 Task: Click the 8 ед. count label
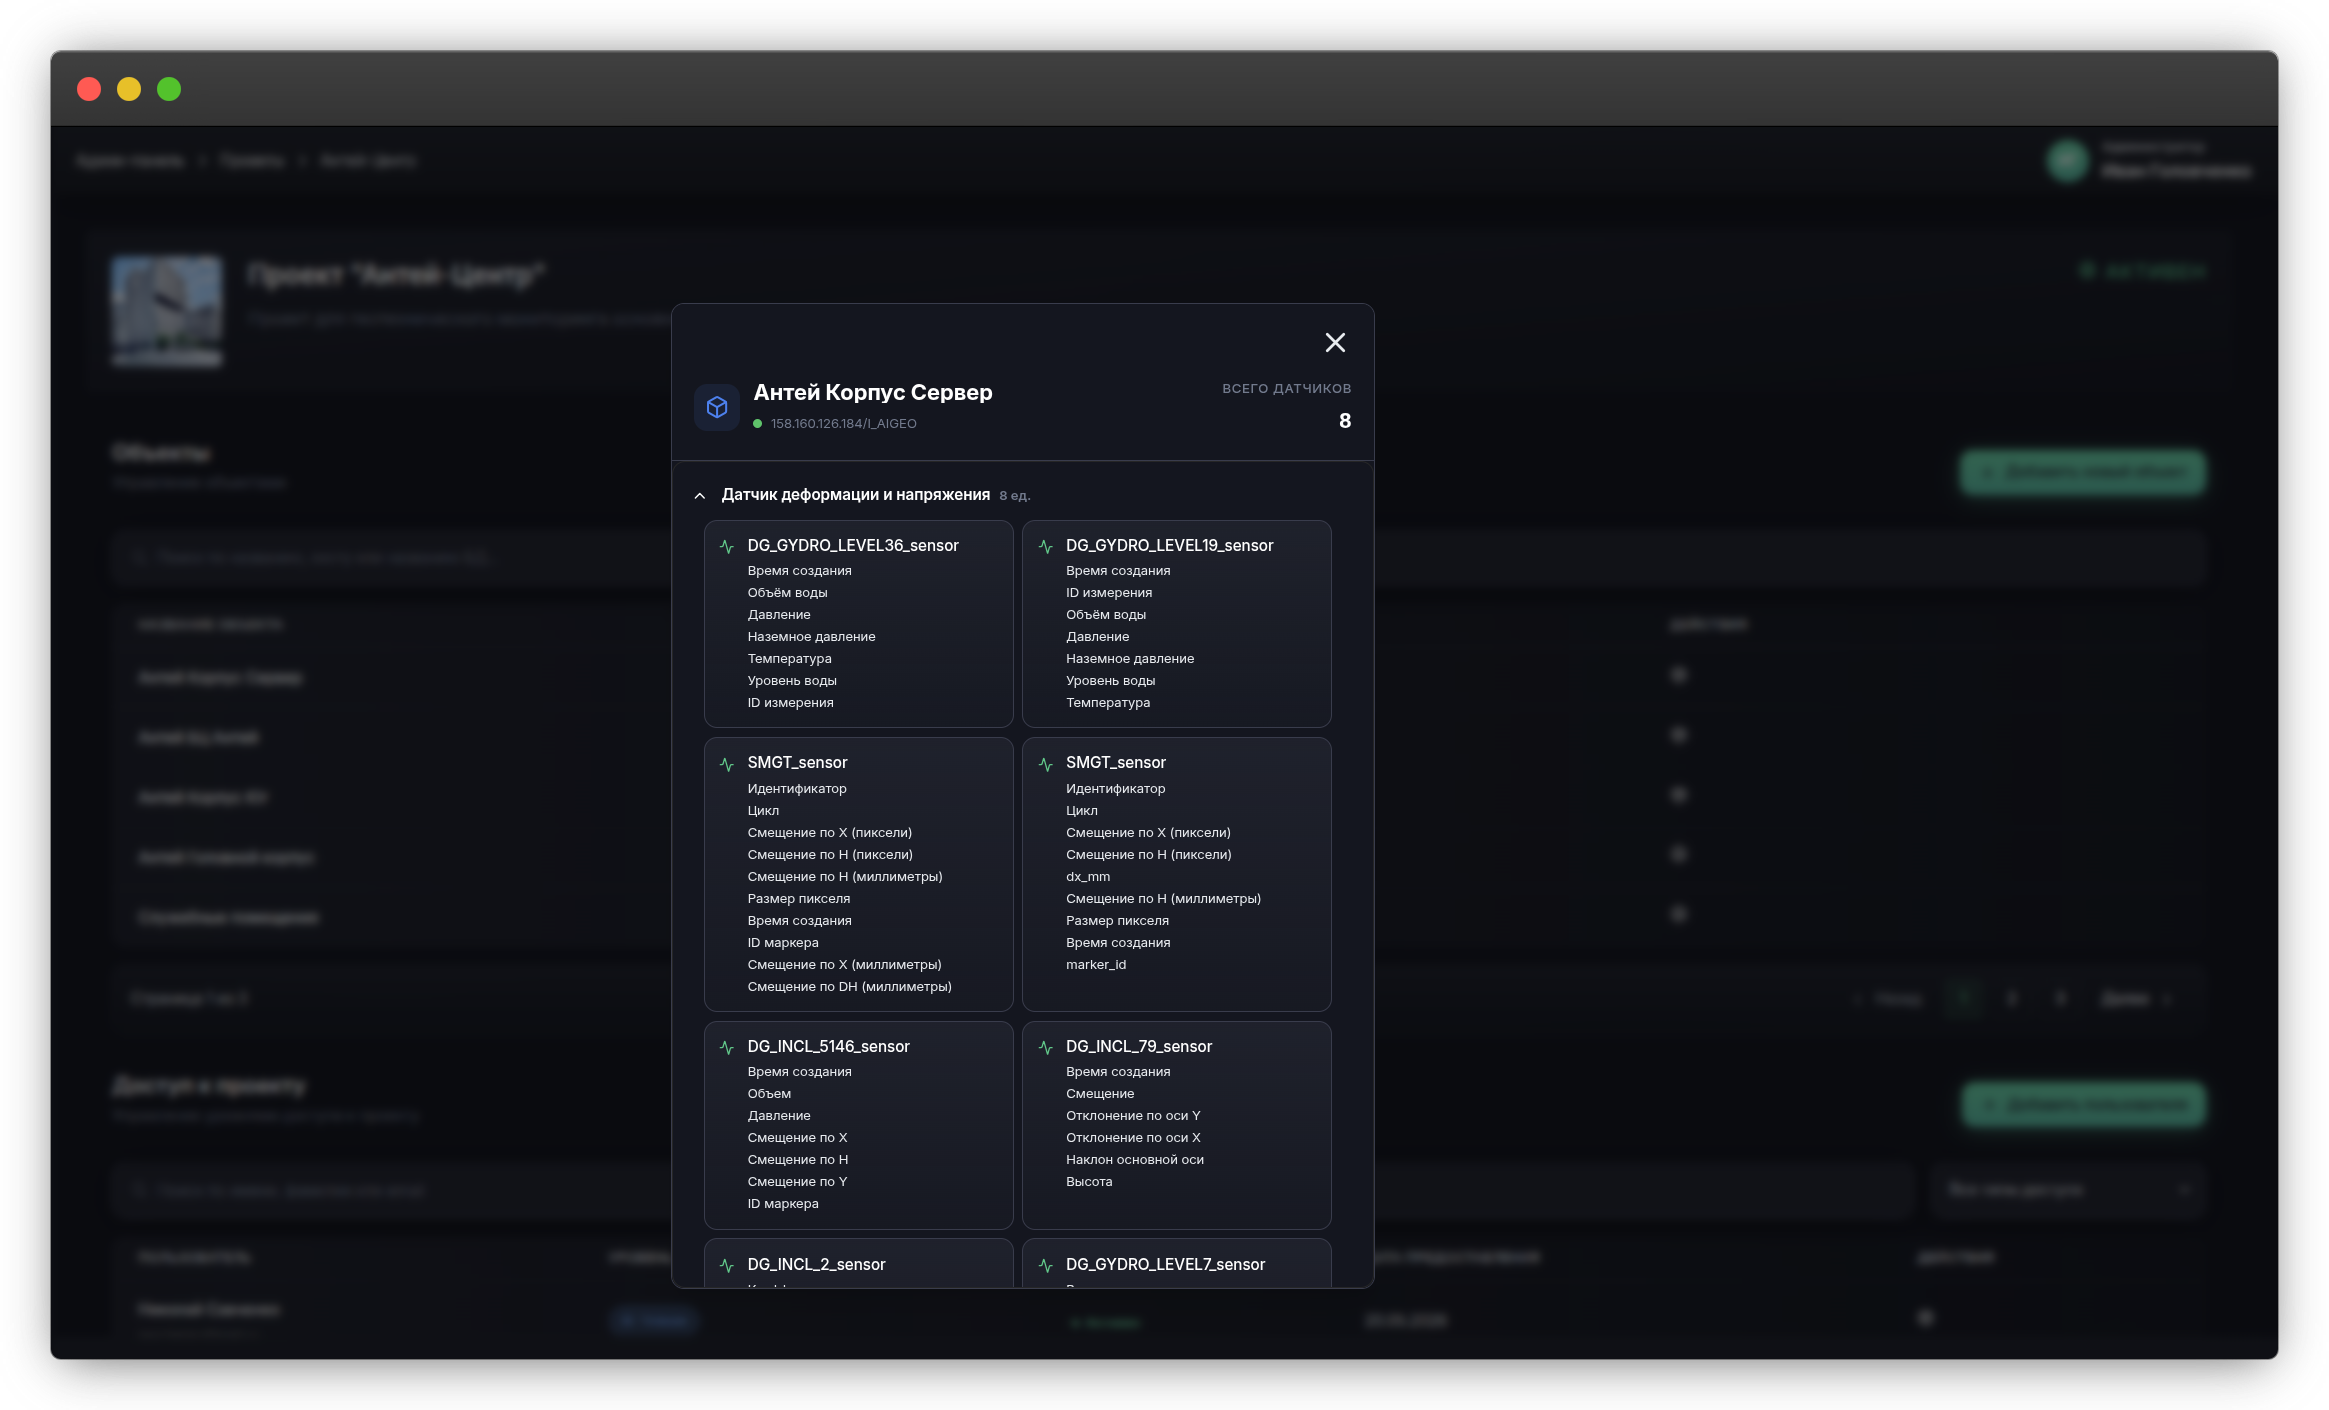coord(1014,496)
